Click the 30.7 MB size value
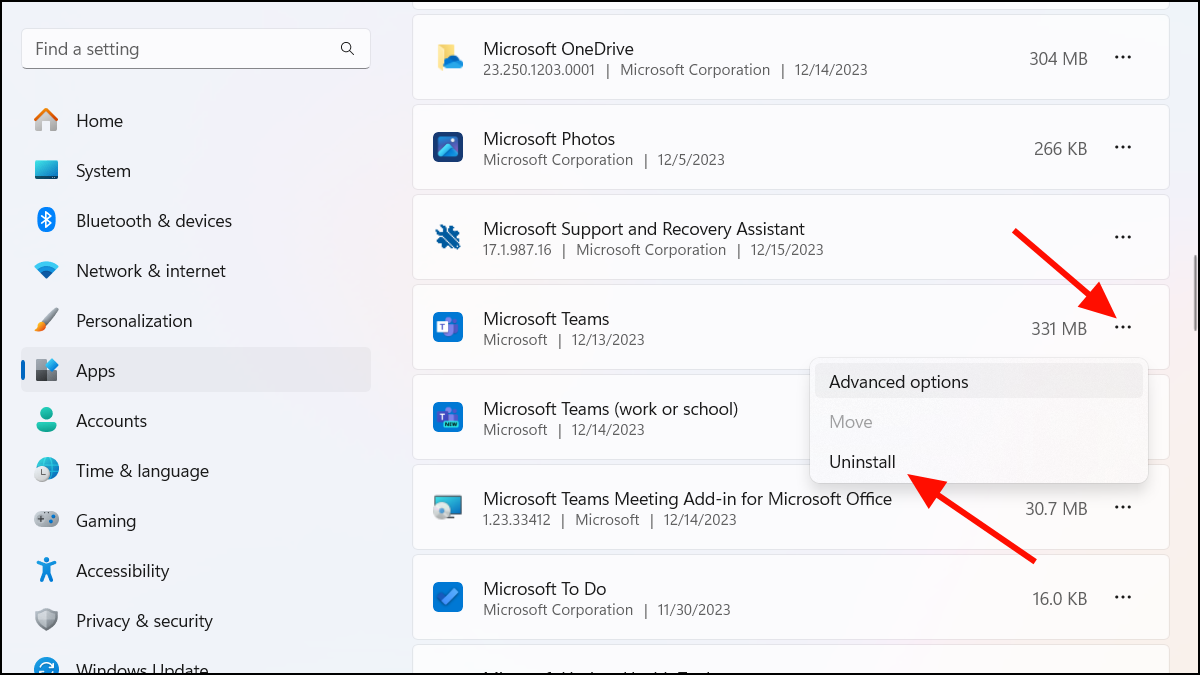1200x675 pixels. click(1056, 509)
